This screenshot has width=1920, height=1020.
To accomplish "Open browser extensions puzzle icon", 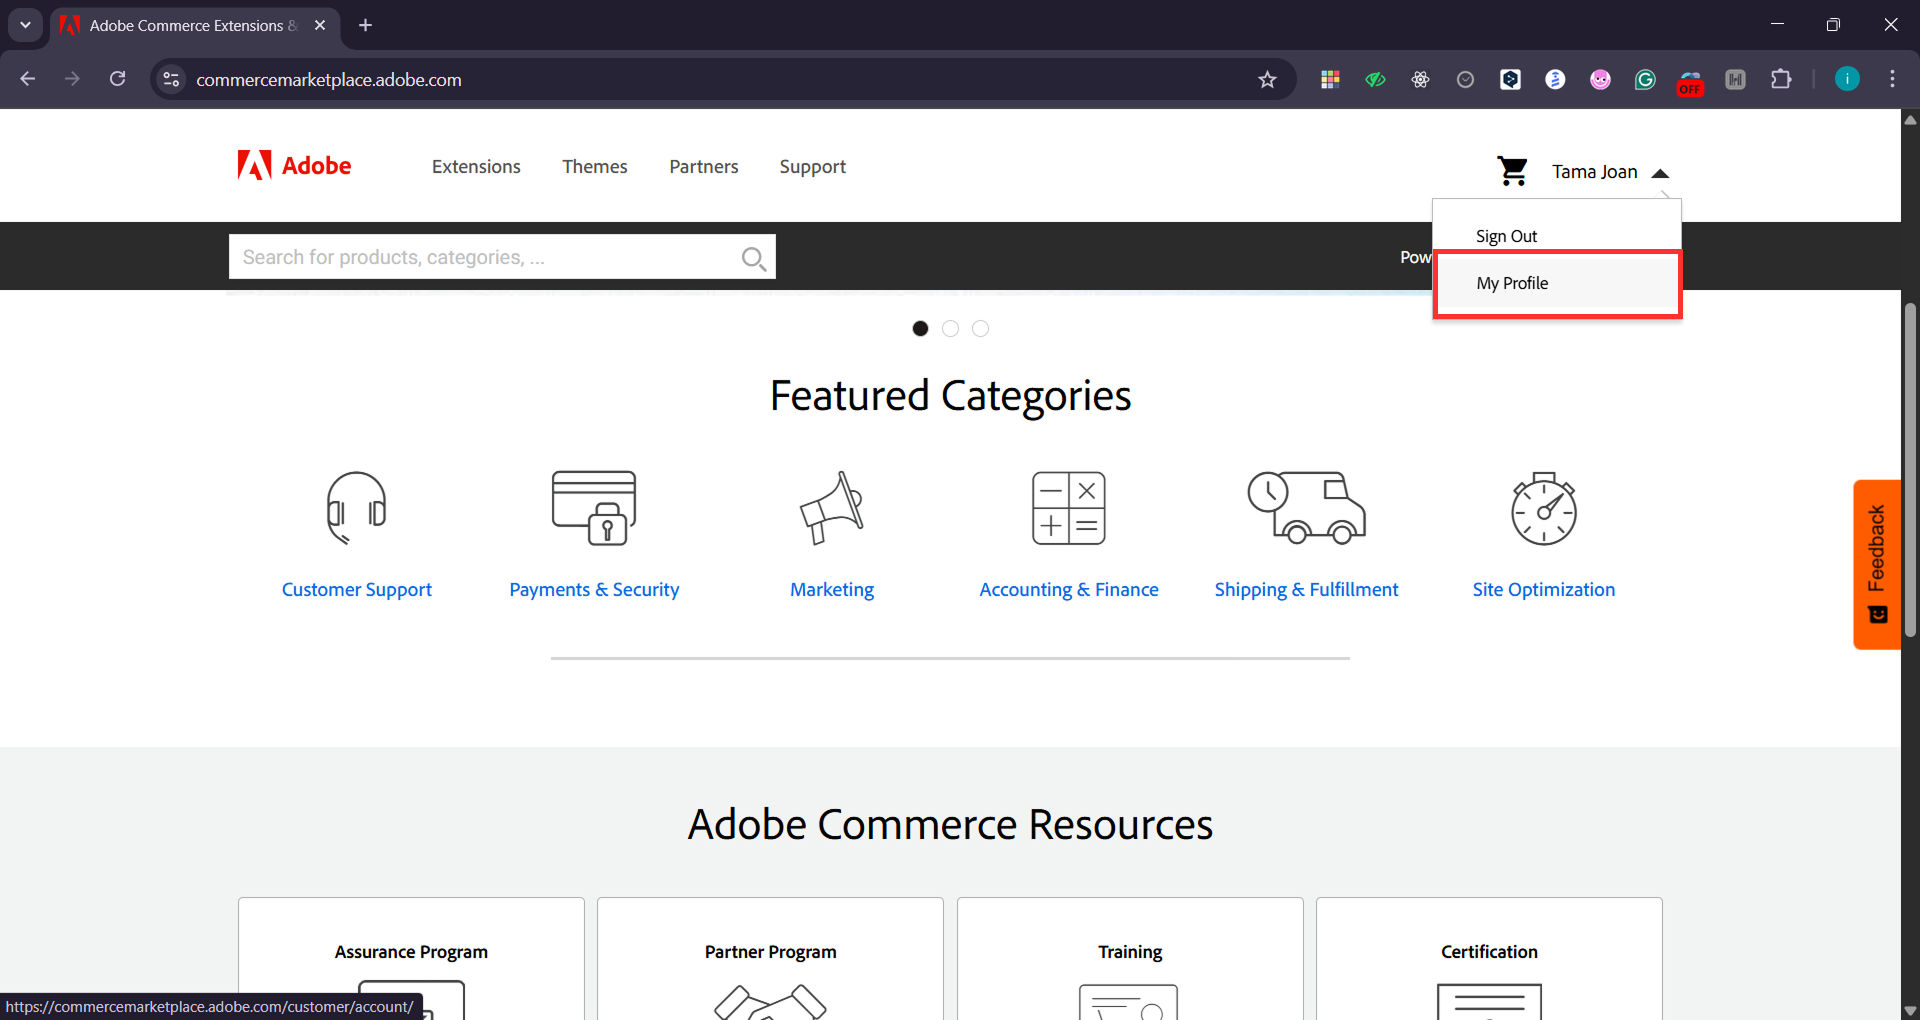I will point(1781,79).
